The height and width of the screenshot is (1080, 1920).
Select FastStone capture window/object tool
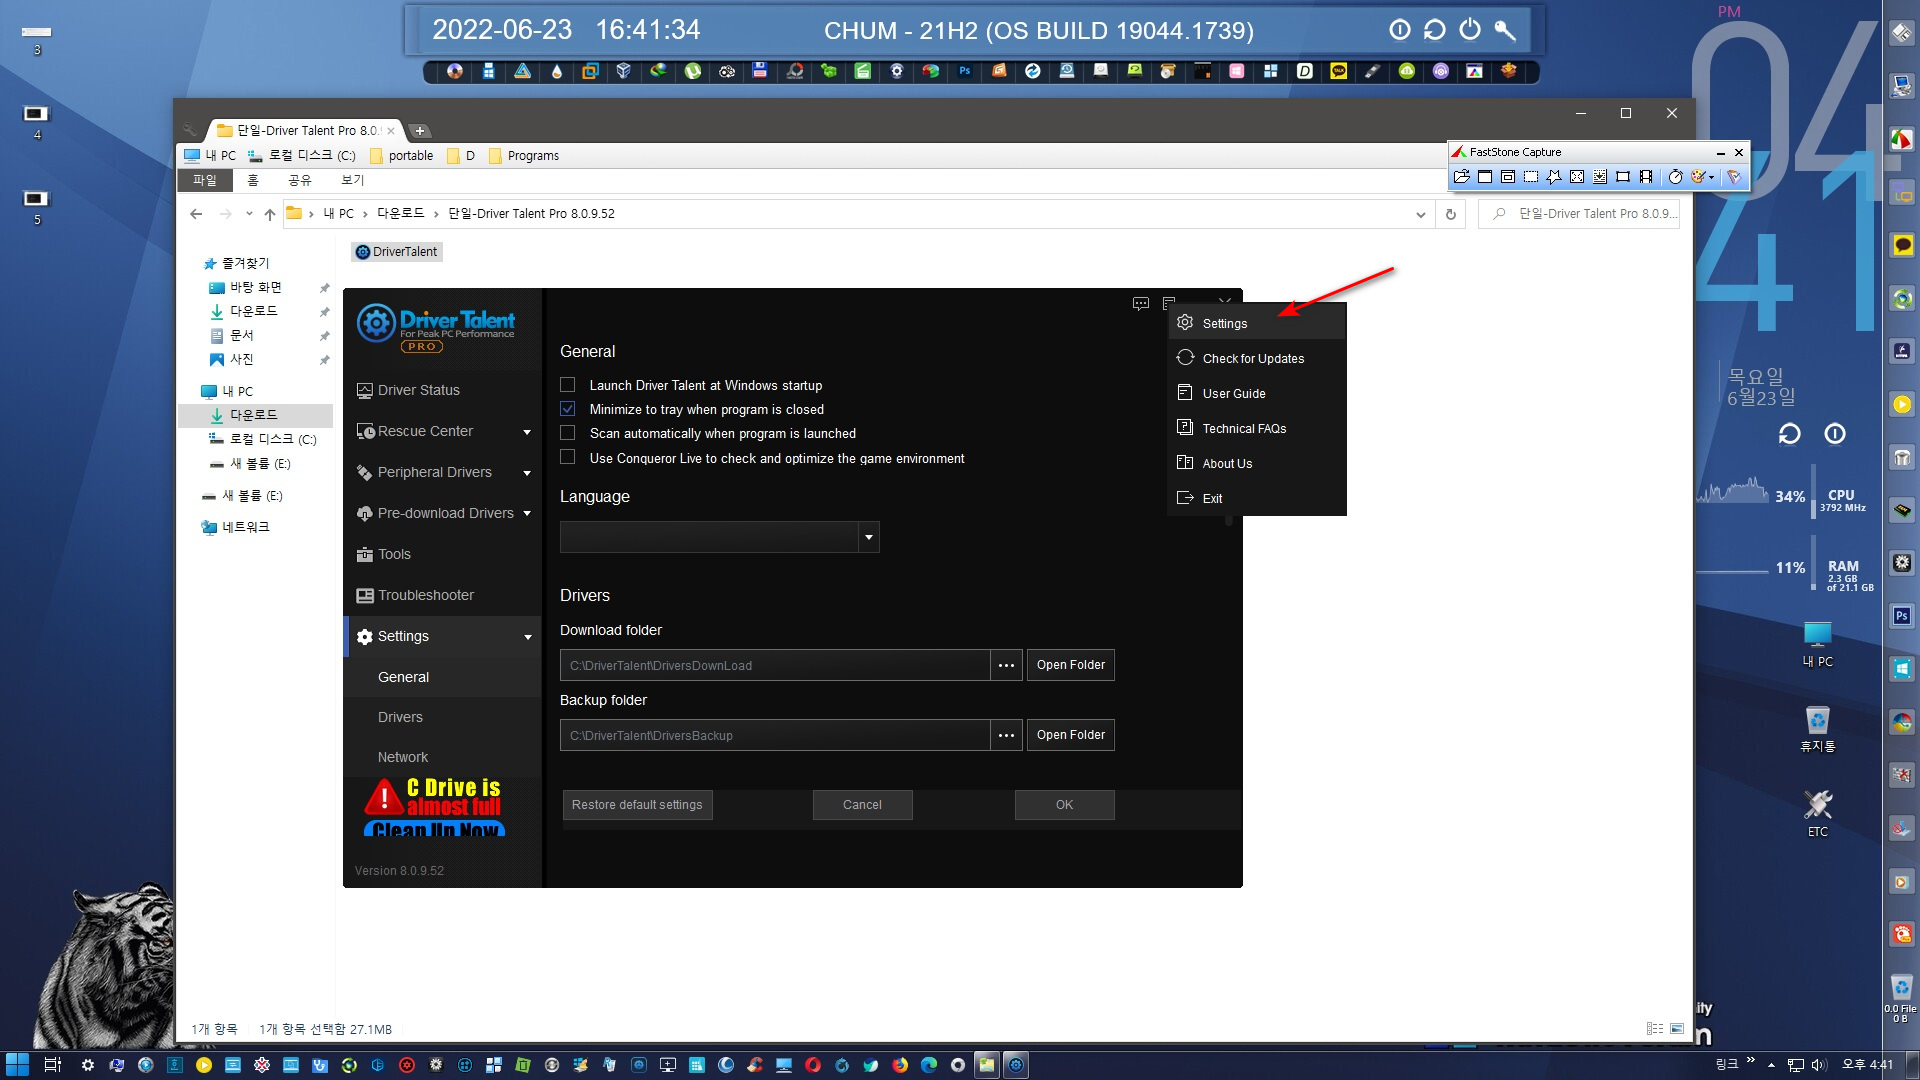pos(1508,177)
